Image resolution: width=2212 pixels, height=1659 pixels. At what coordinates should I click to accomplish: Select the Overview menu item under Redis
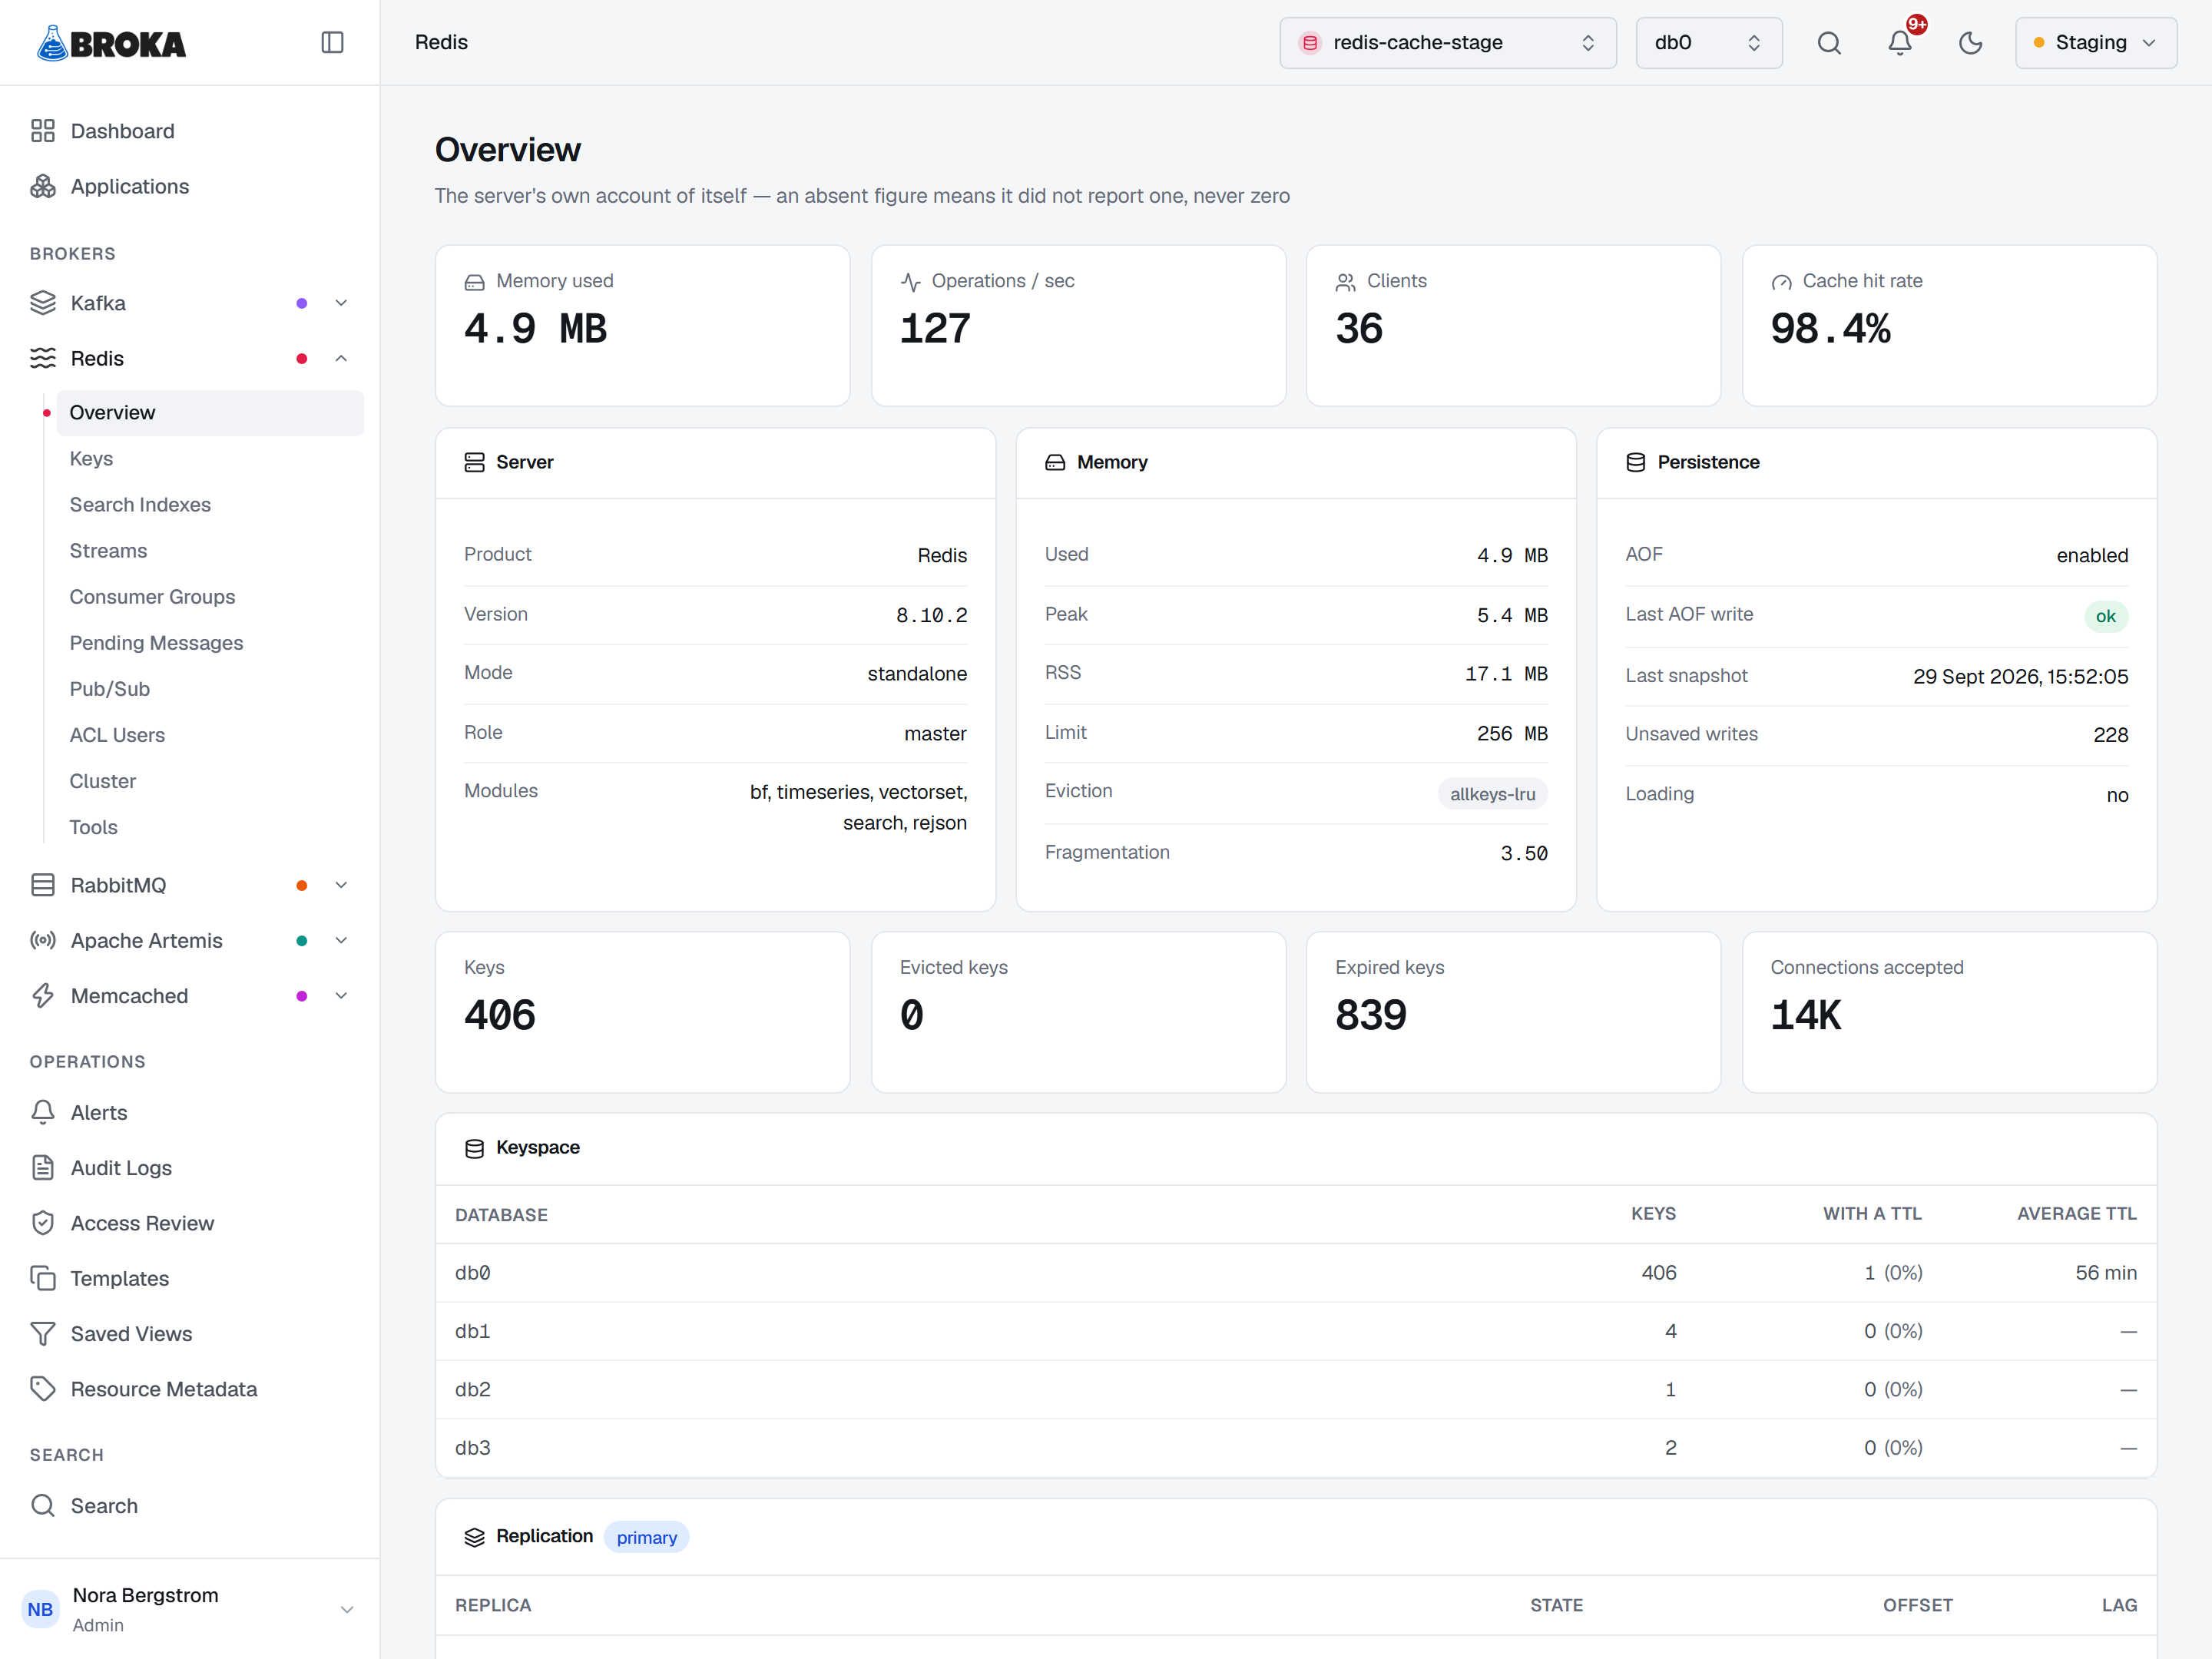(x=210, y=413)
